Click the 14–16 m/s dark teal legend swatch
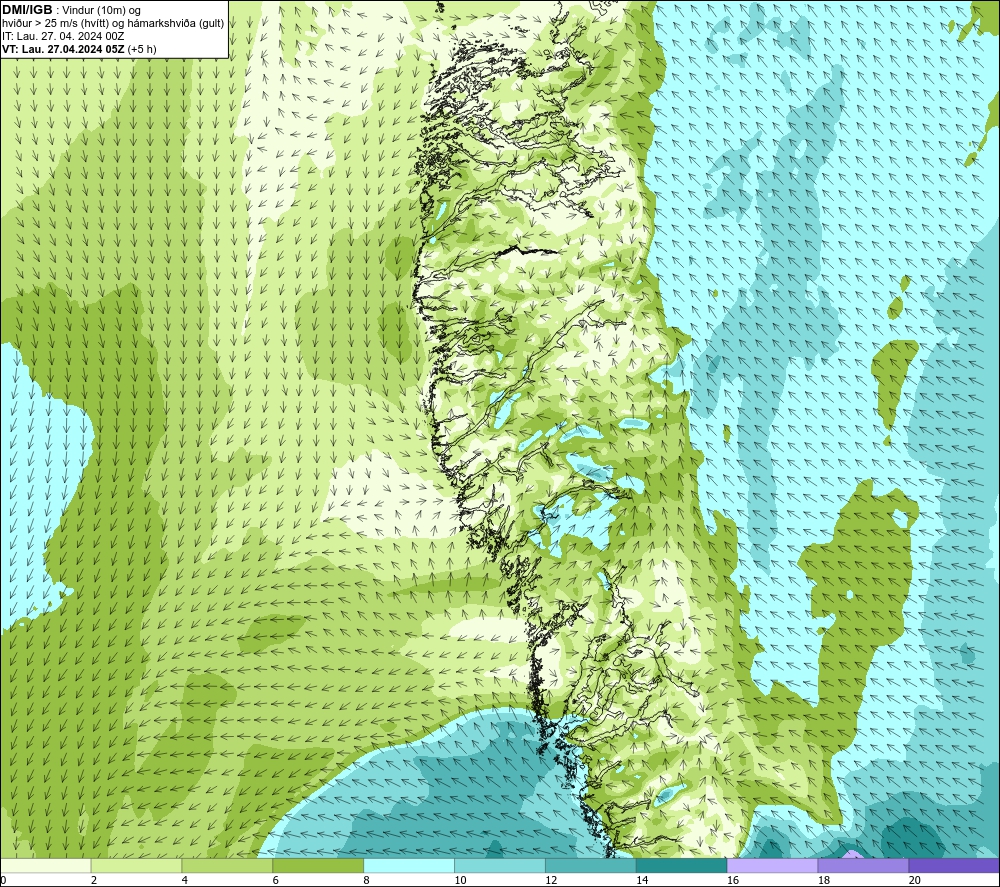 (682, 866)
